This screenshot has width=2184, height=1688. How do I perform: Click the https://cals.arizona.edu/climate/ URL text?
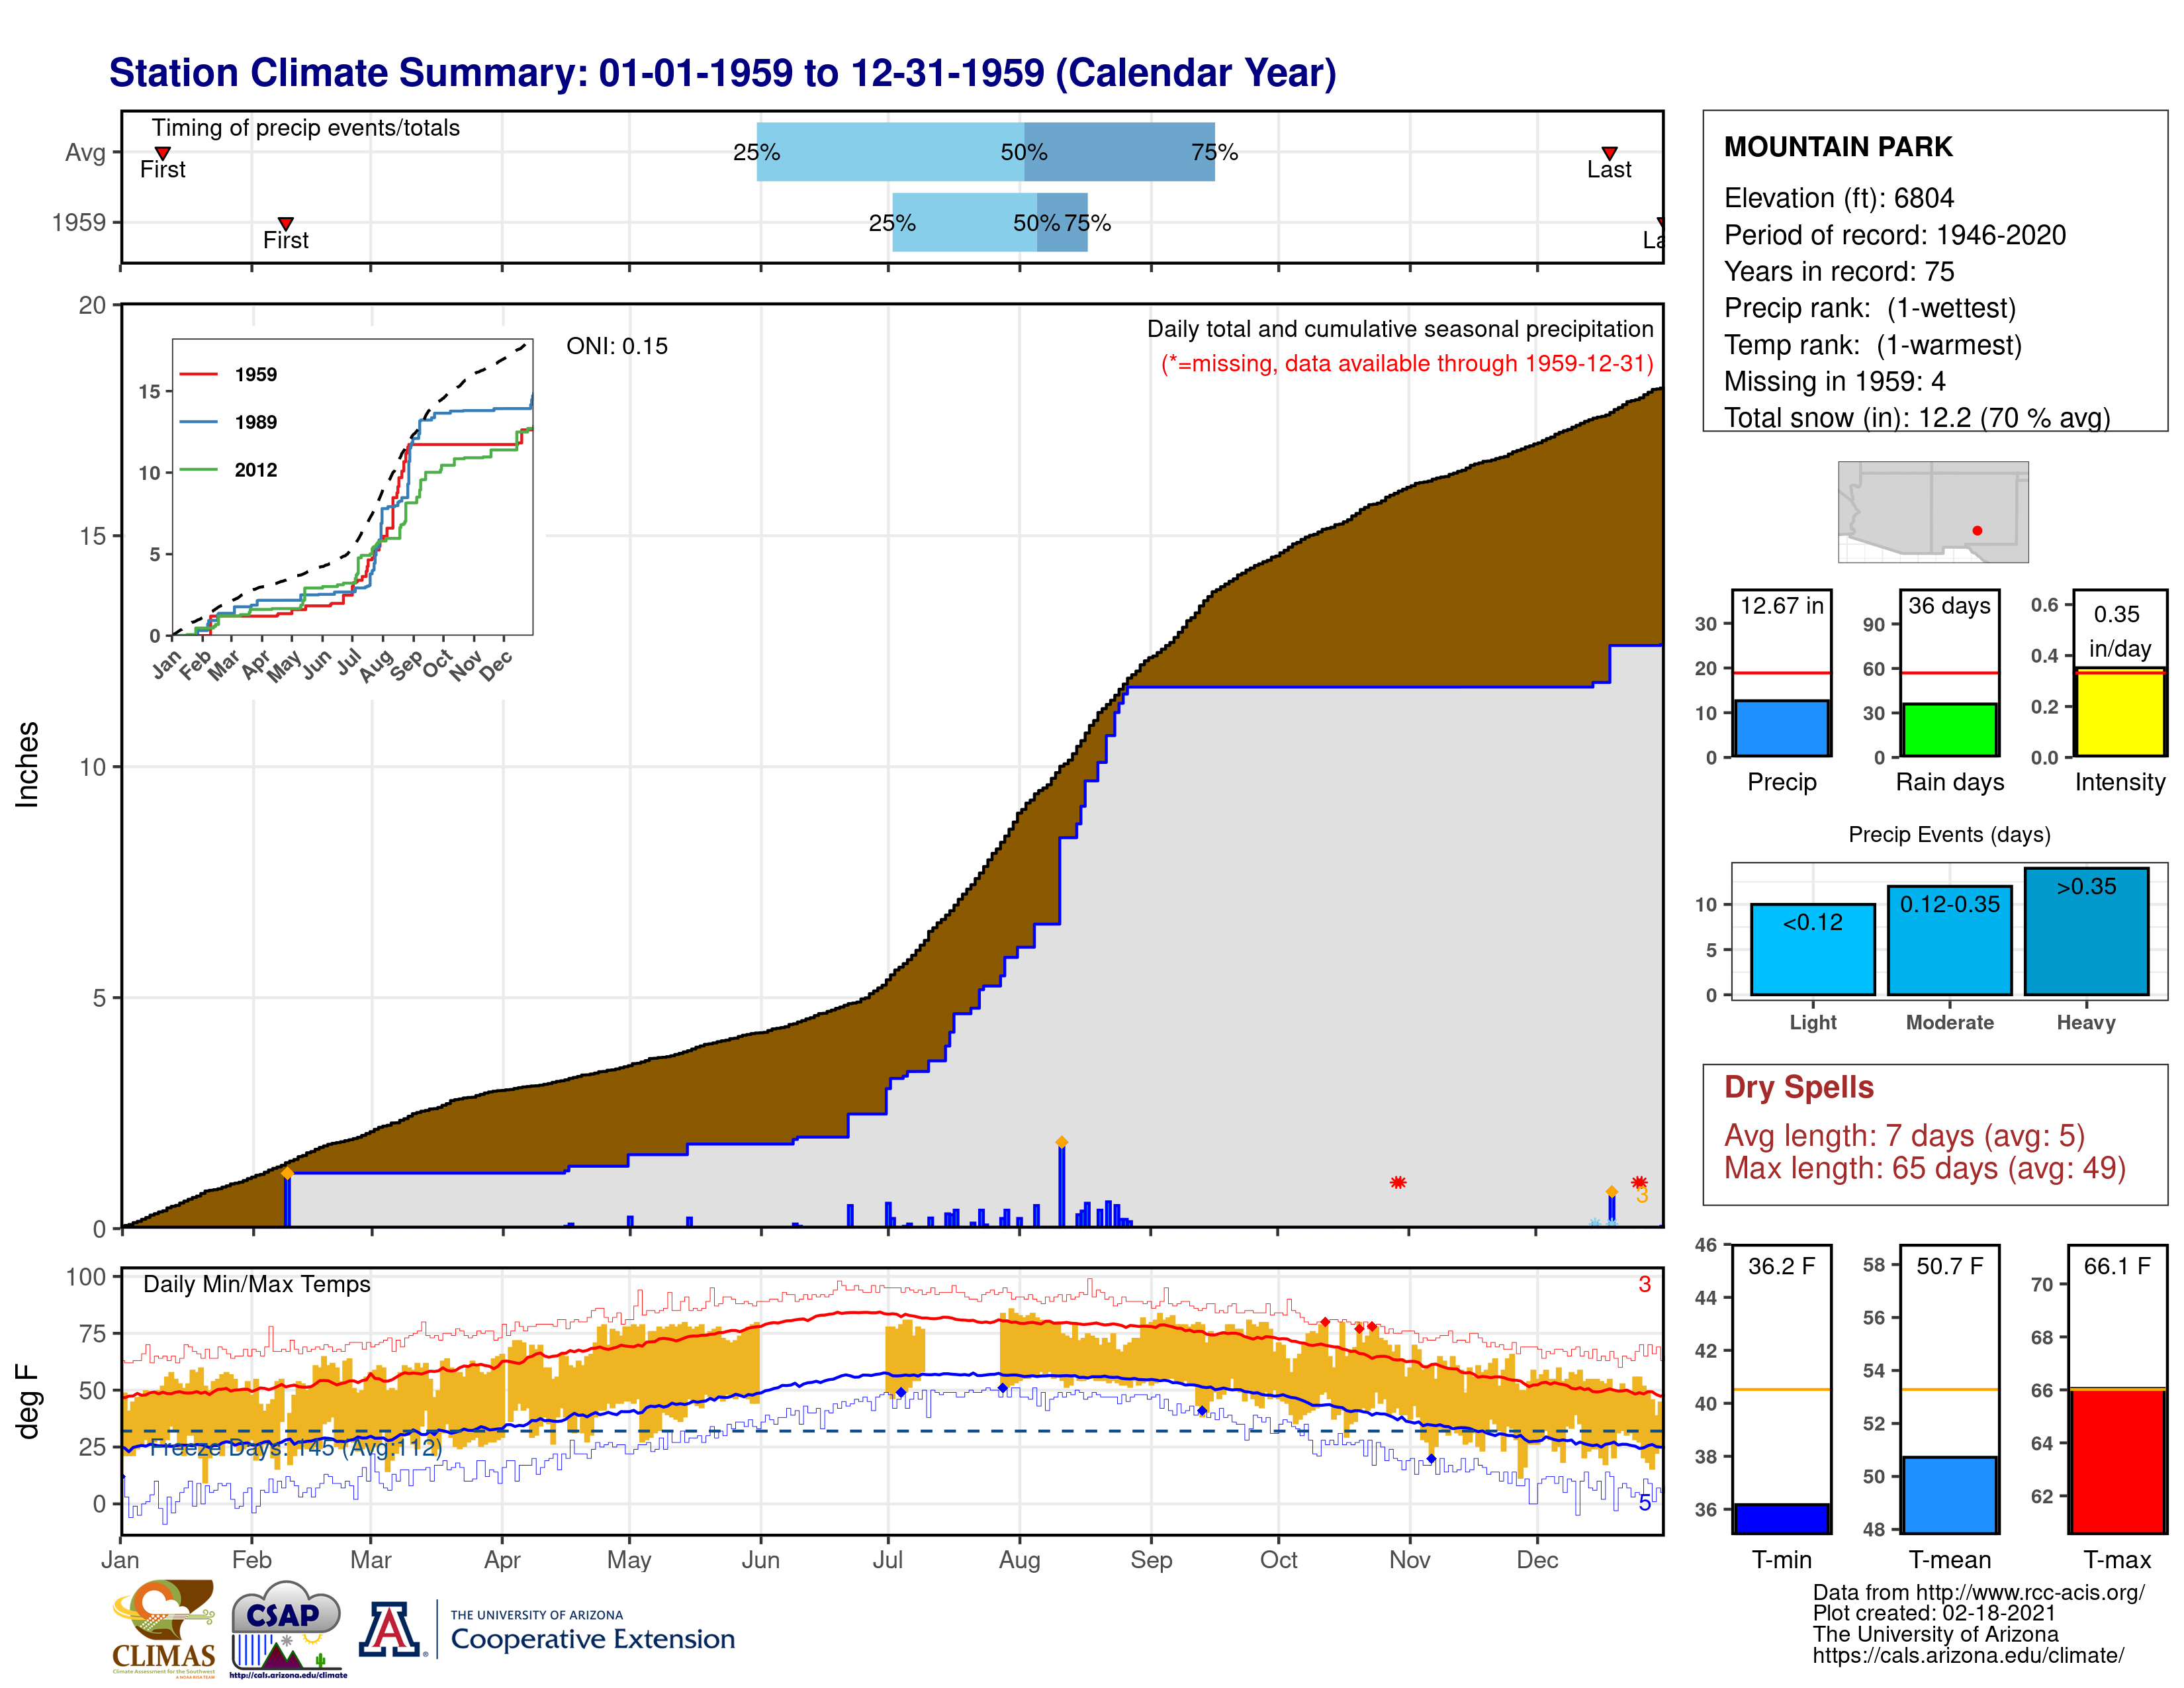point(1968,1655)
